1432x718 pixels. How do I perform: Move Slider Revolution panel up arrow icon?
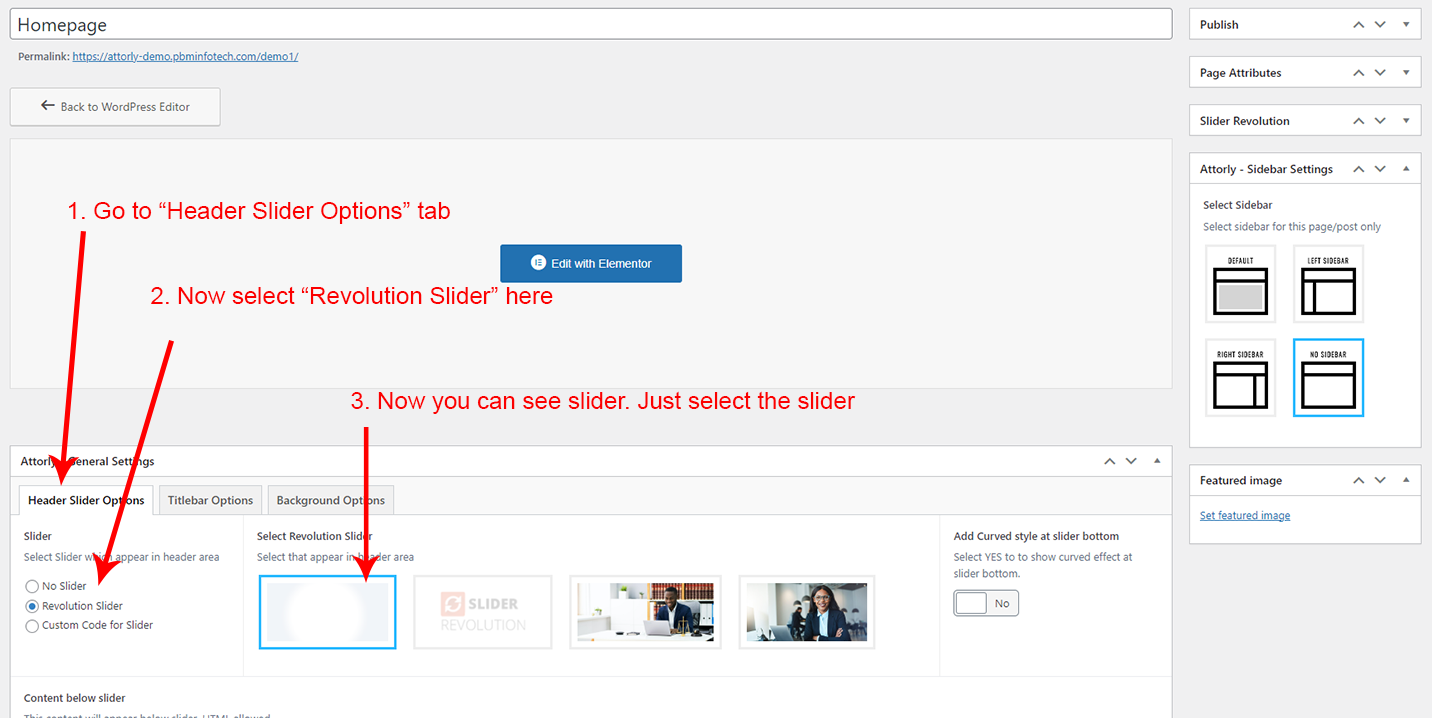1359,120
